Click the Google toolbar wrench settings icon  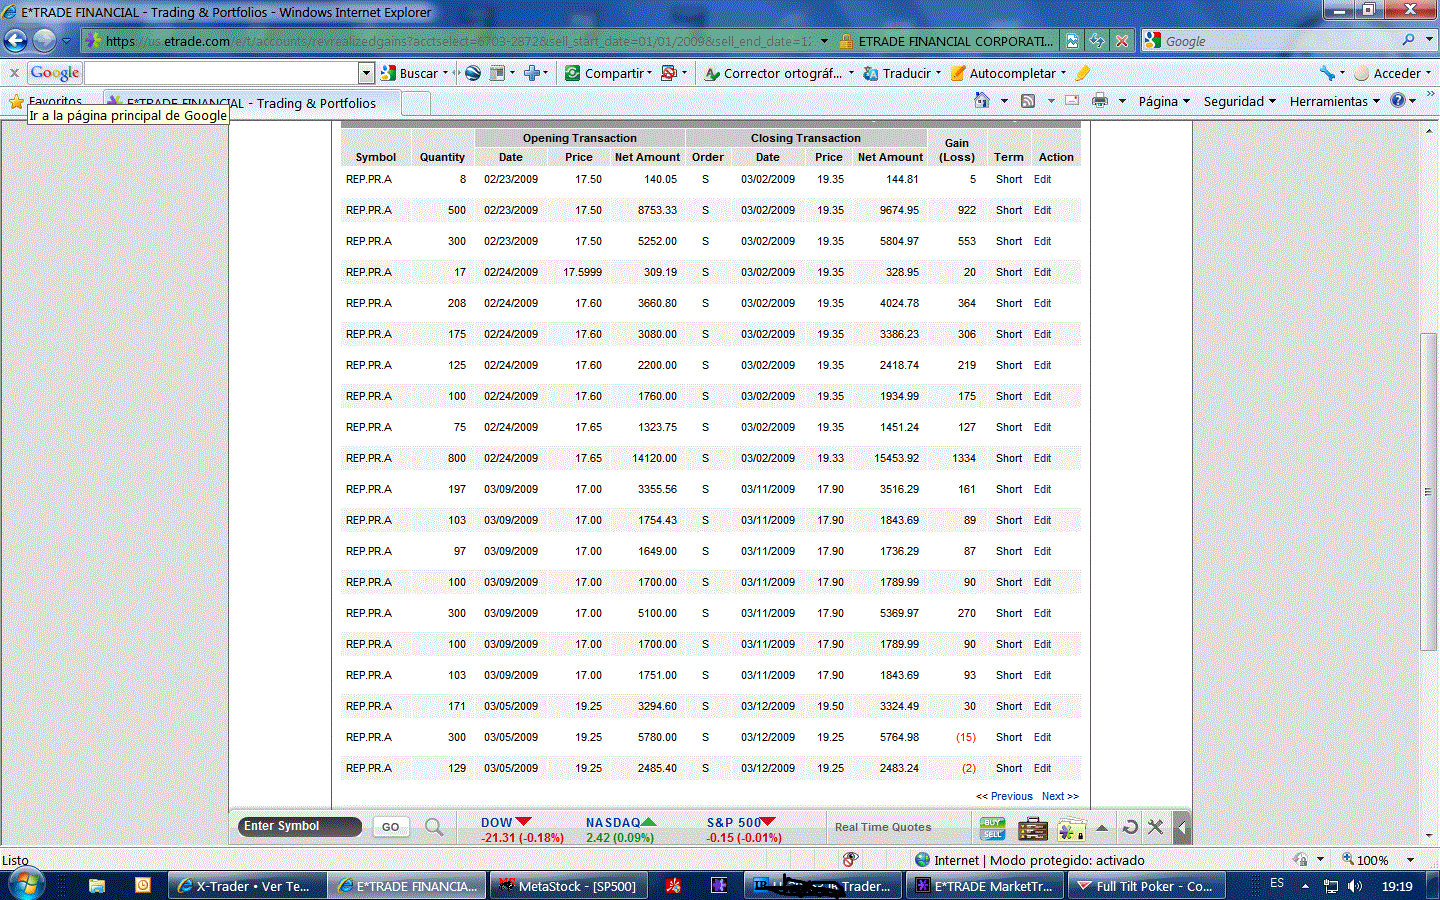(1327, 73)
